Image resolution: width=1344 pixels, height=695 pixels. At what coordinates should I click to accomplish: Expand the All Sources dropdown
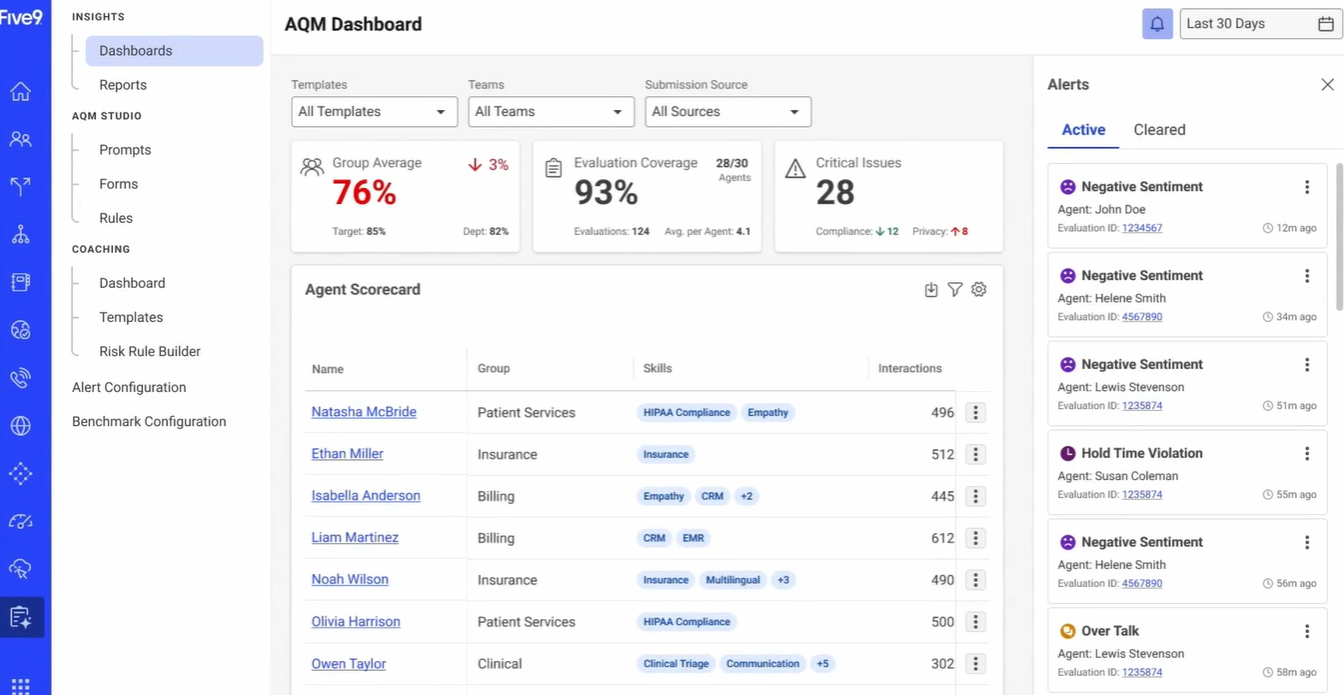(x=728, y=112)
